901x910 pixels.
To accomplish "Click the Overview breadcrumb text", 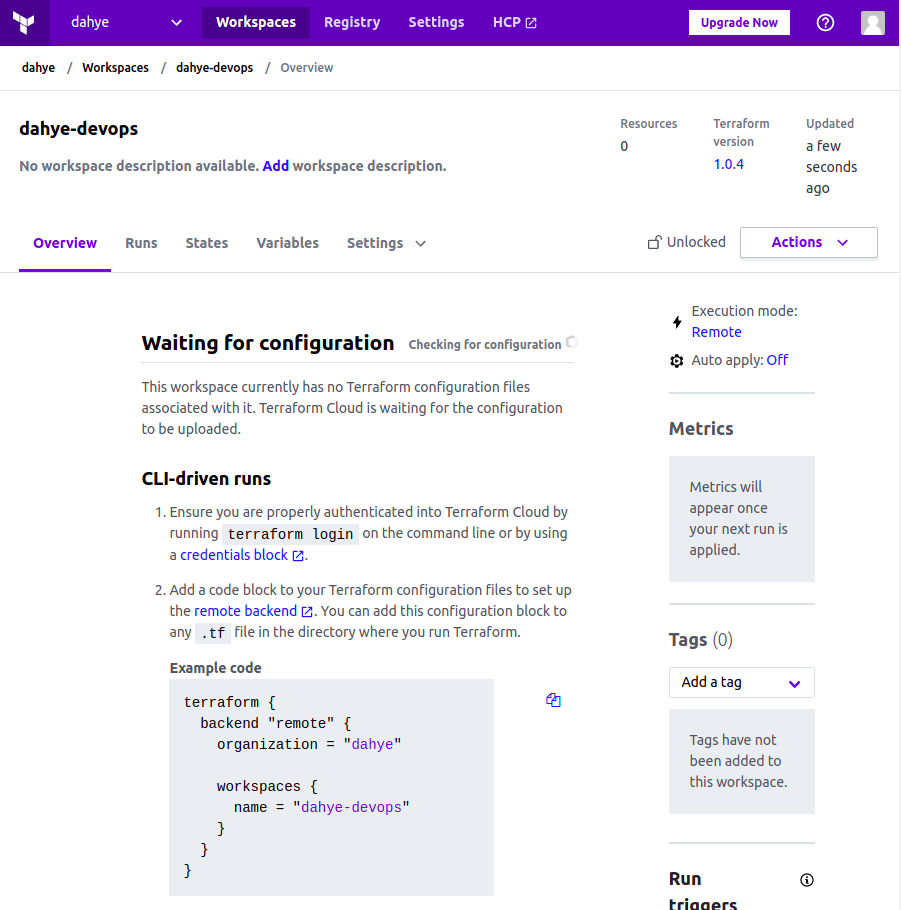I will [x=307, y=67].
